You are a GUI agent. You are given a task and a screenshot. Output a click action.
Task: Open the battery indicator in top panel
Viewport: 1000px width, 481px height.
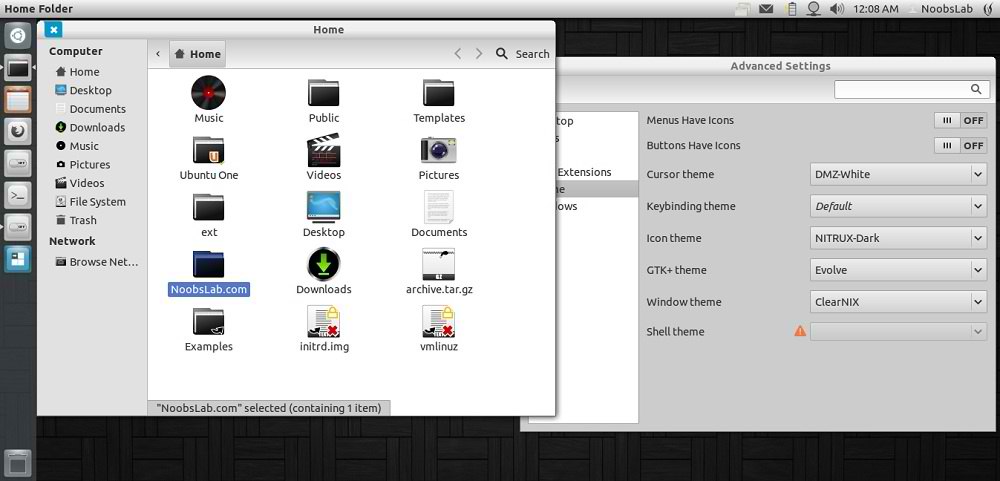click(791, 9)
